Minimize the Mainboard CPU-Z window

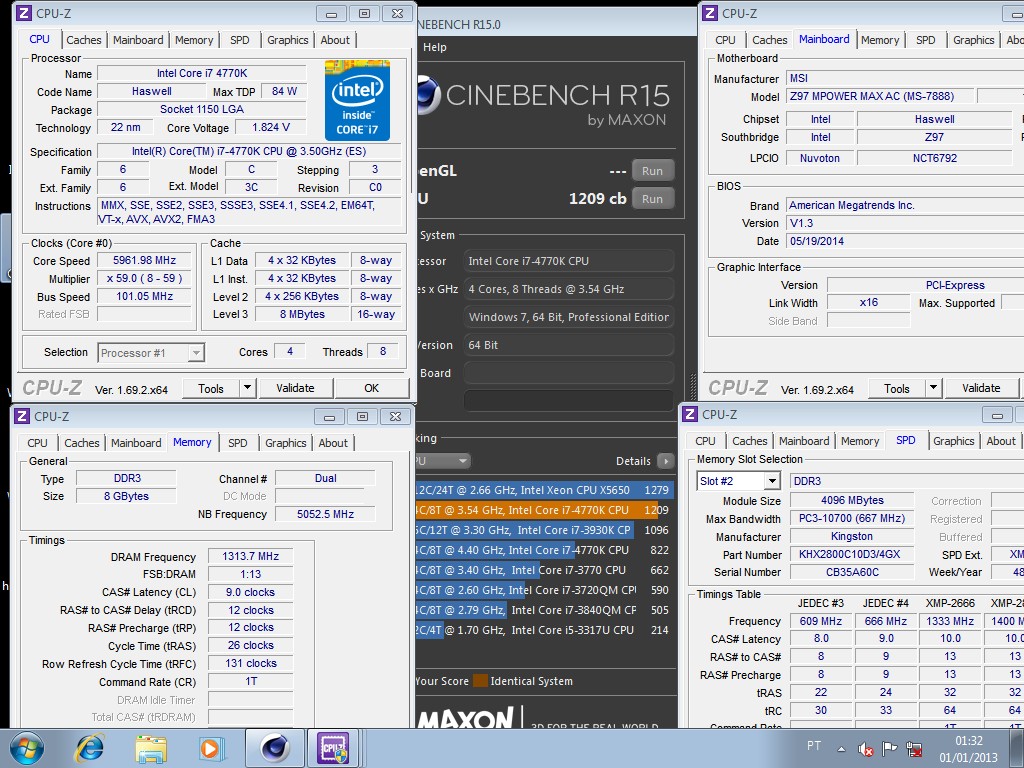coord(1014,14)
